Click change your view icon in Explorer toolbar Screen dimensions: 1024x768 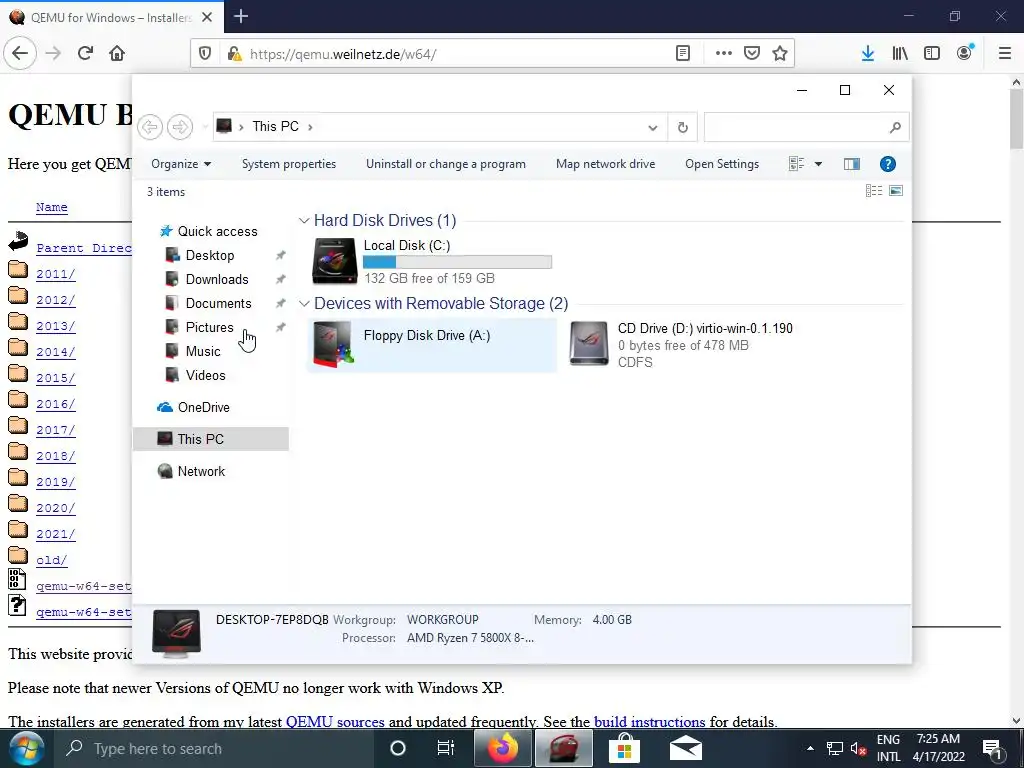796,164
